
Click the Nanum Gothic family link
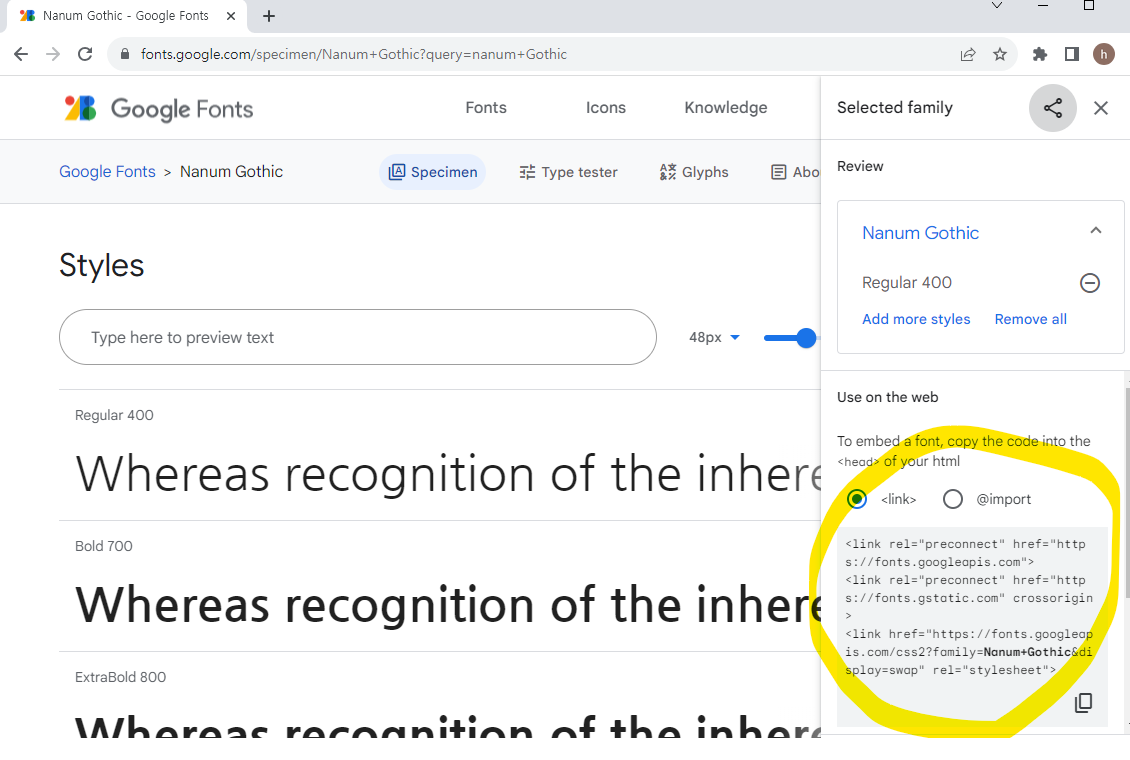tap(920, 233)
